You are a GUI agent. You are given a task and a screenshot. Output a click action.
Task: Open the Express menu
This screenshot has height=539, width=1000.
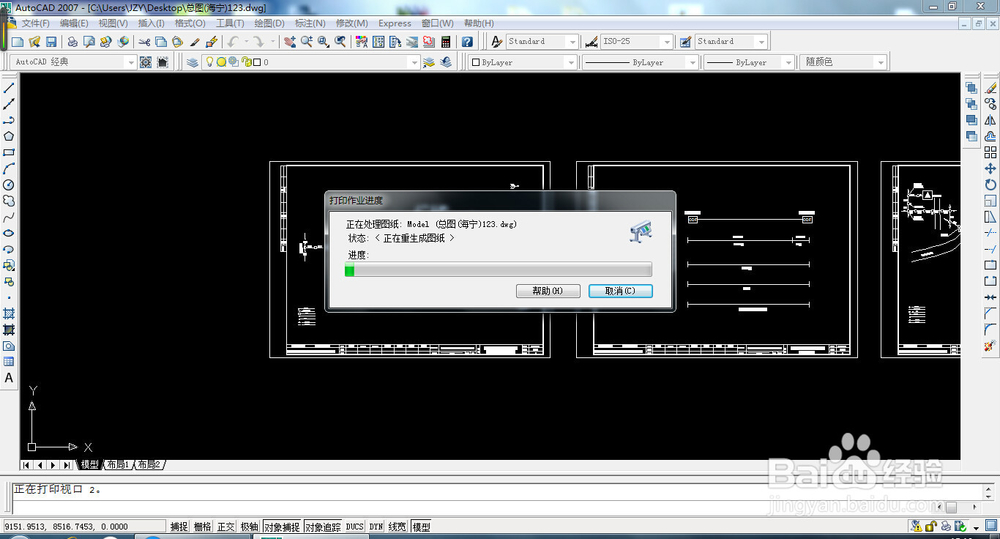click(395, 23)
